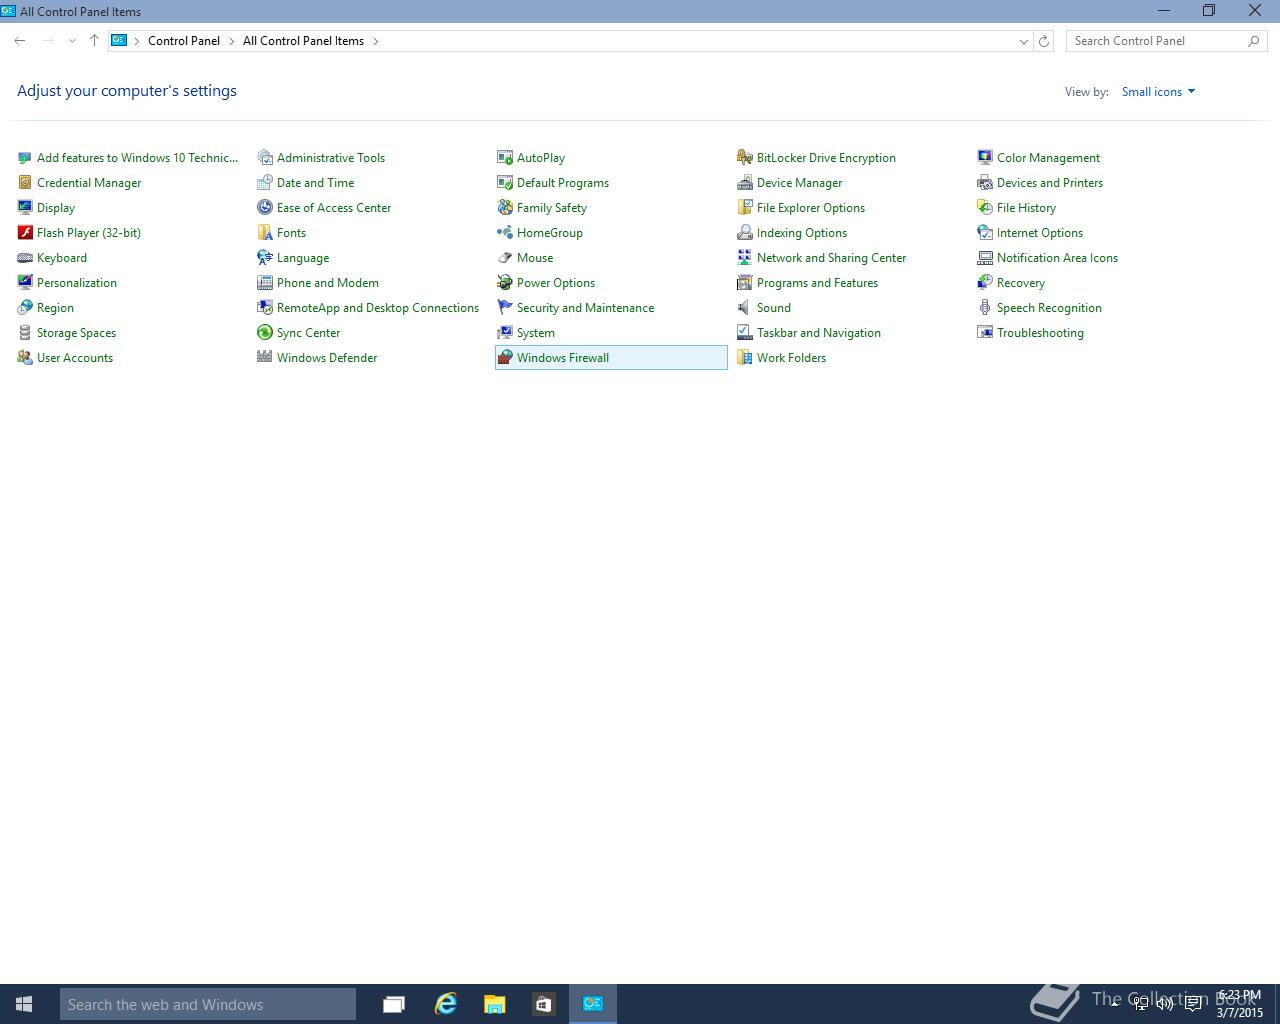
Task: Click the Security and Maintenance flag icon
Action: click(x=505, y=308)
